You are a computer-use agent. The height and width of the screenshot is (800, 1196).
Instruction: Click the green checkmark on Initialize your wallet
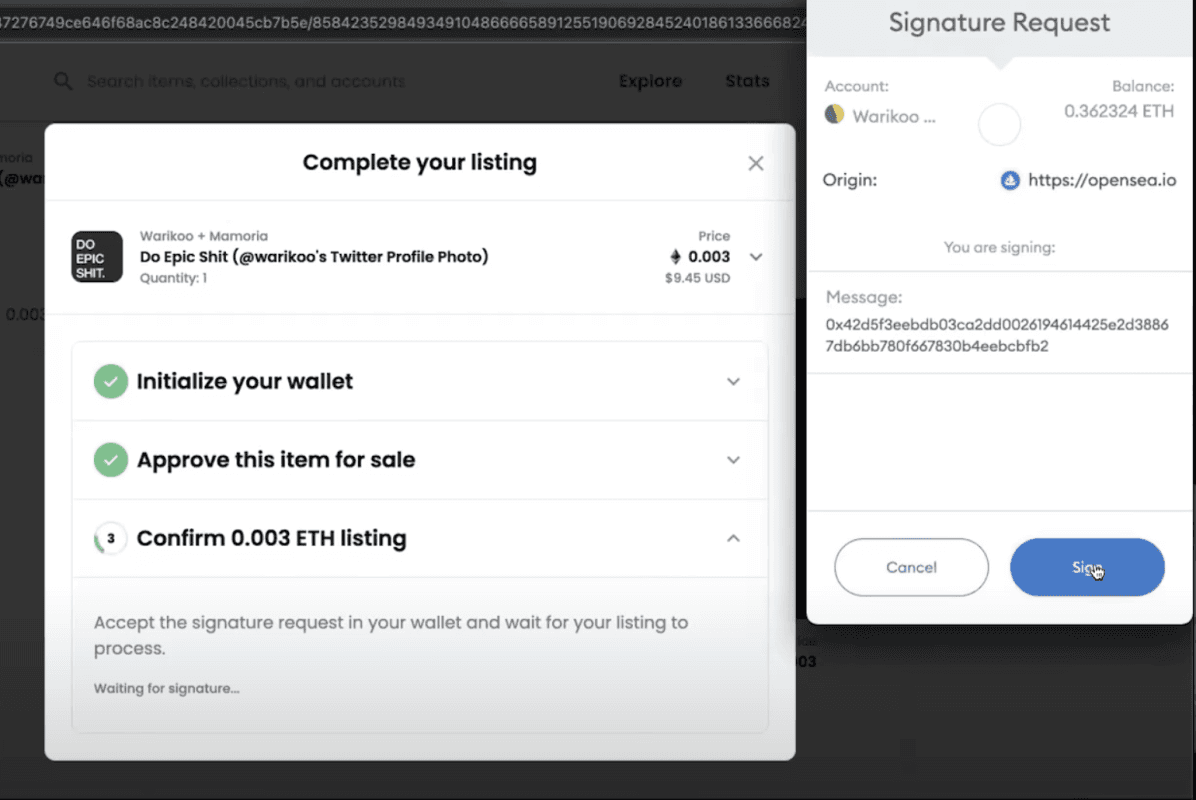point(111,381)
